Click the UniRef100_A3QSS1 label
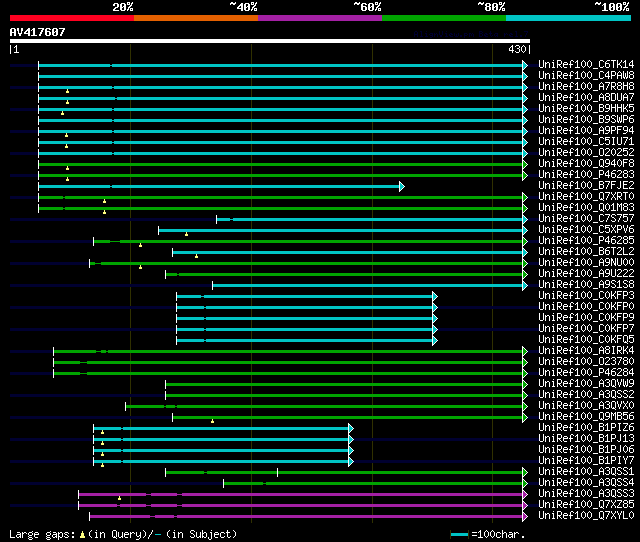This screenshot has height=542, width=640. [586, 472]
